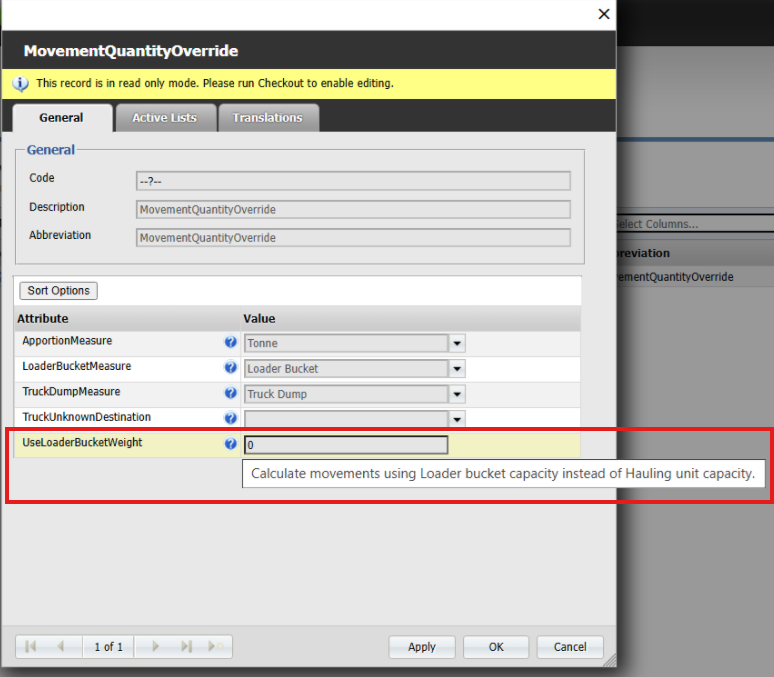Expand the TruckUnknownDestination dropdown
Viewport: 774px width, 677px height.
[457, 420]
